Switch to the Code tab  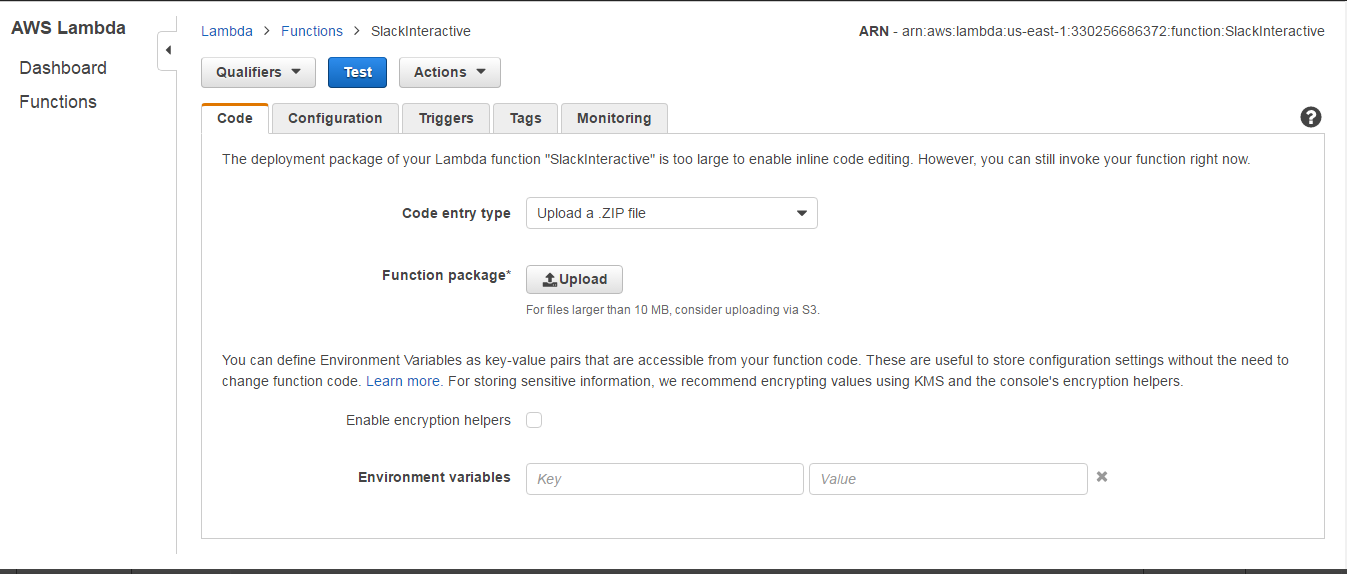(x=235, y=118)
